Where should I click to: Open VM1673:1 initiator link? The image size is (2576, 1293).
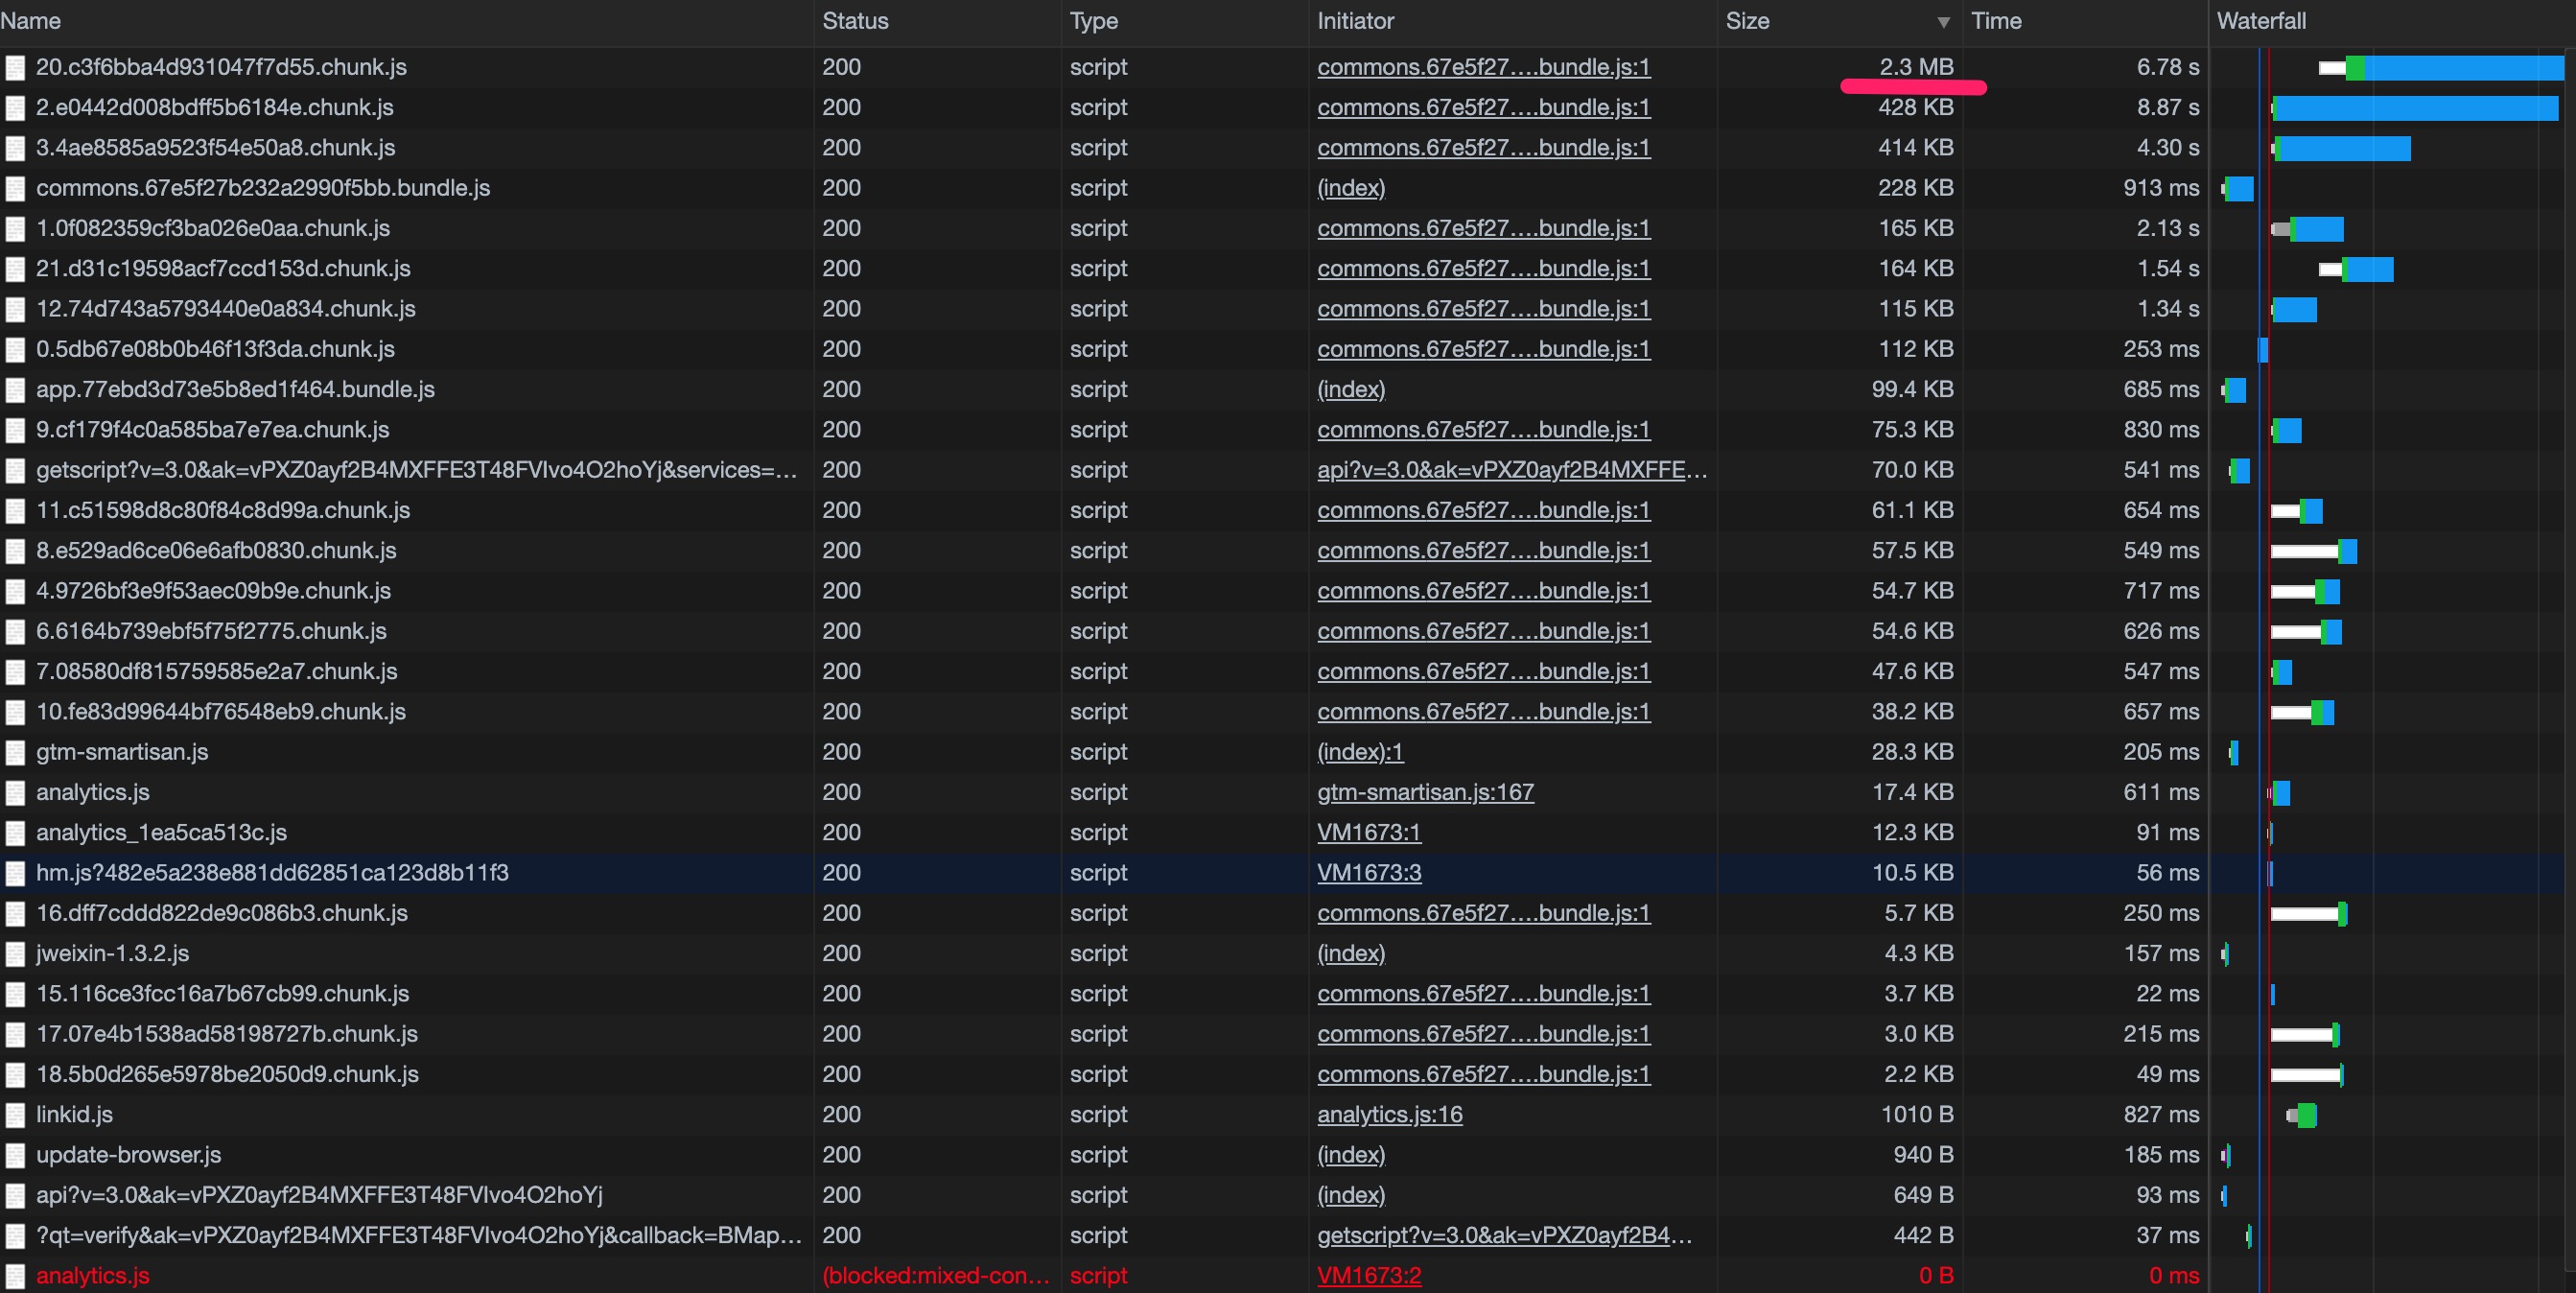1369,832
